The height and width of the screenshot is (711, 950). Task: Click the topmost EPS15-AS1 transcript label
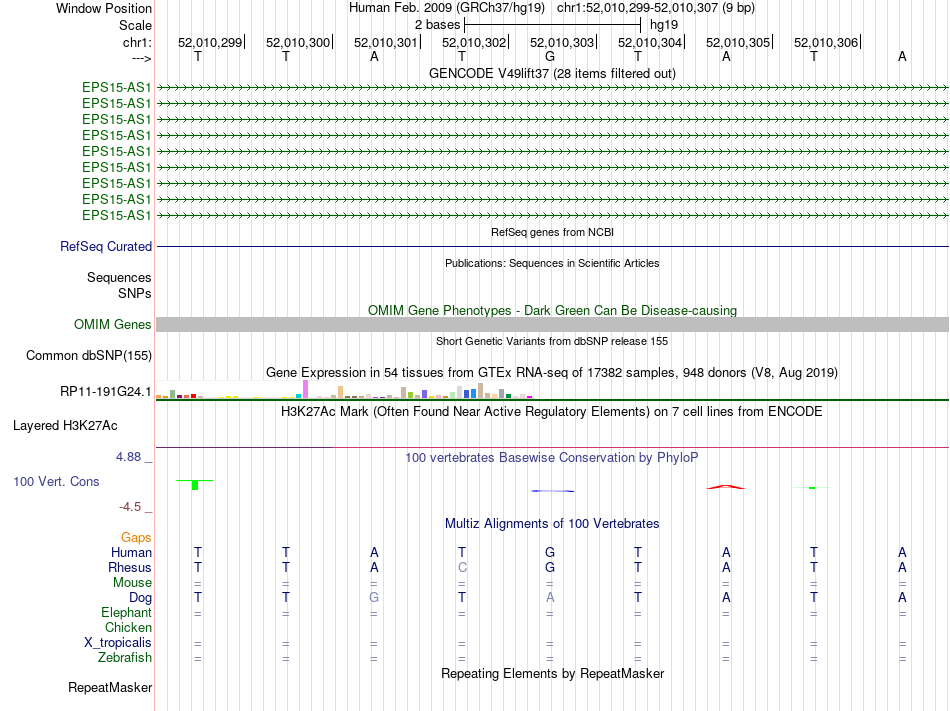[116, 87]
